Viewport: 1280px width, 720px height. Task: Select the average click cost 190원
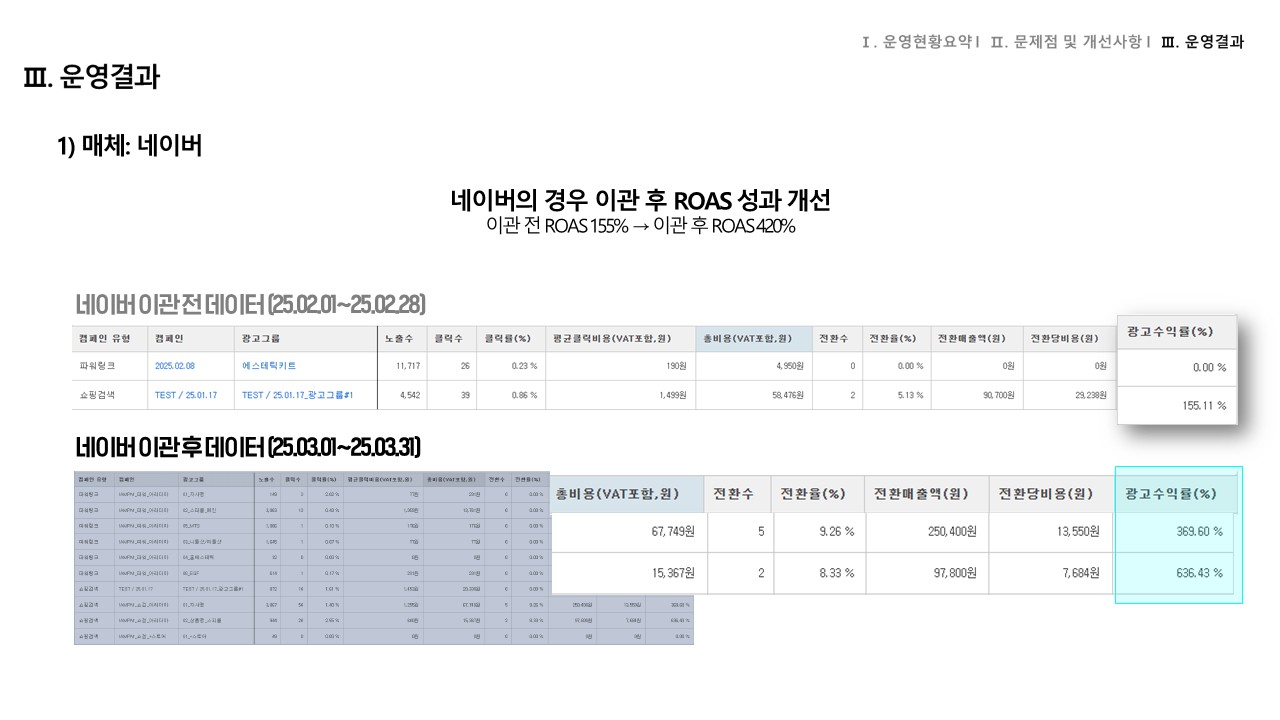pyautogui.click(x=679, y=366)
